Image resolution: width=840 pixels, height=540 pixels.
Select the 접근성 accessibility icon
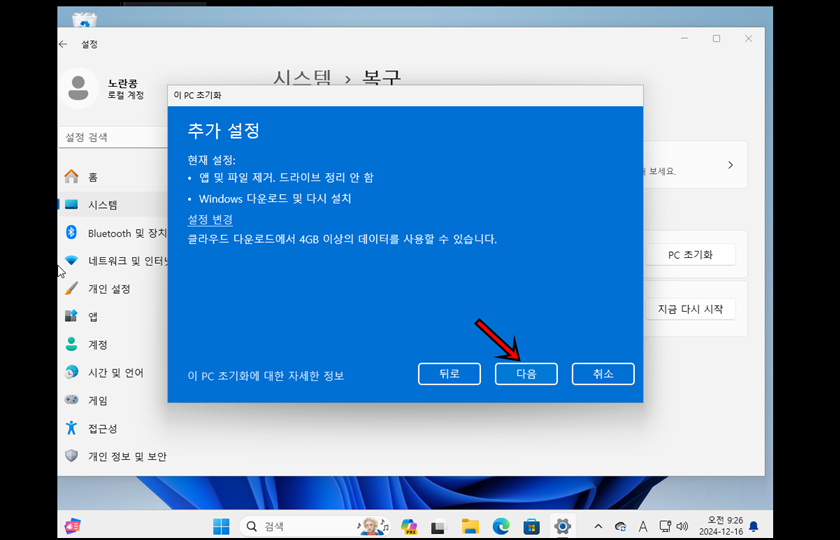click(x=71, y=428)
